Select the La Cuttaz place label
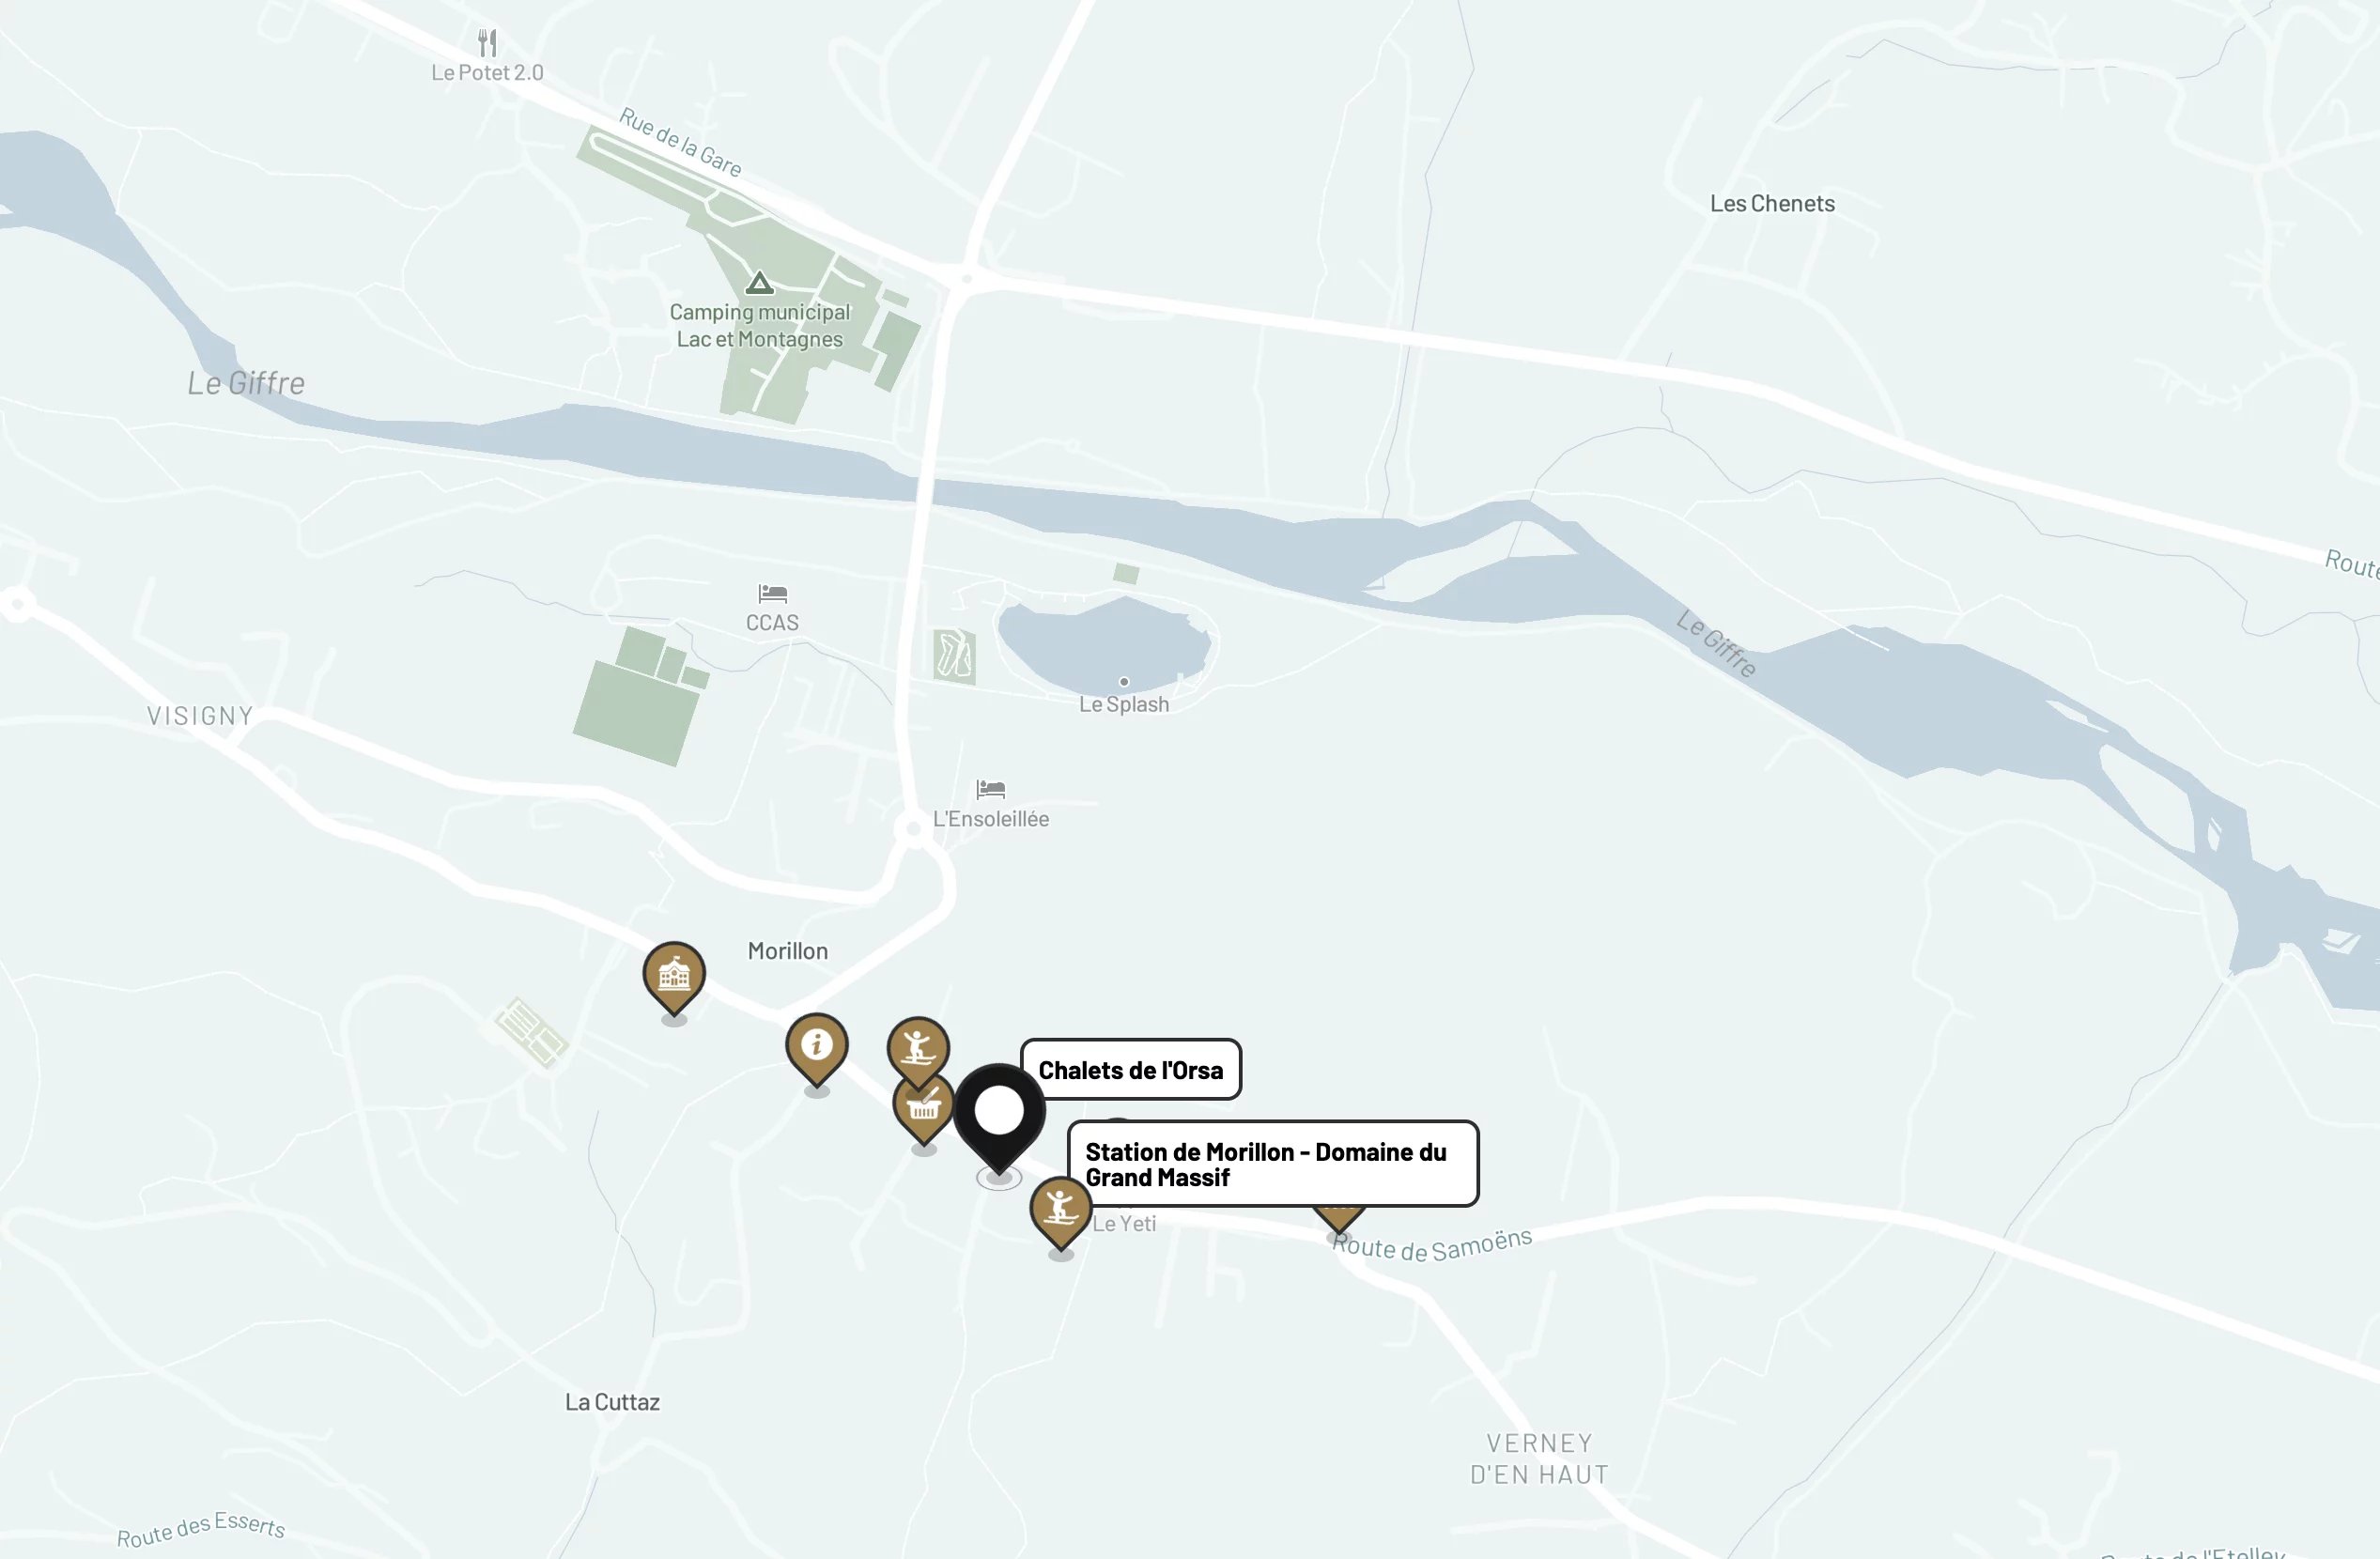 (x=612, y=1402)
